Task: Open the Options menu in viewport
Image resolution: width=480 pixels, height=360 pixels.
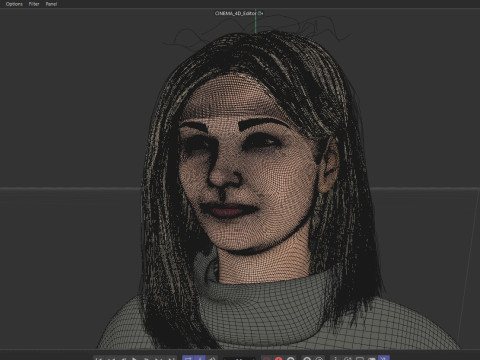Action: point(14,4)
